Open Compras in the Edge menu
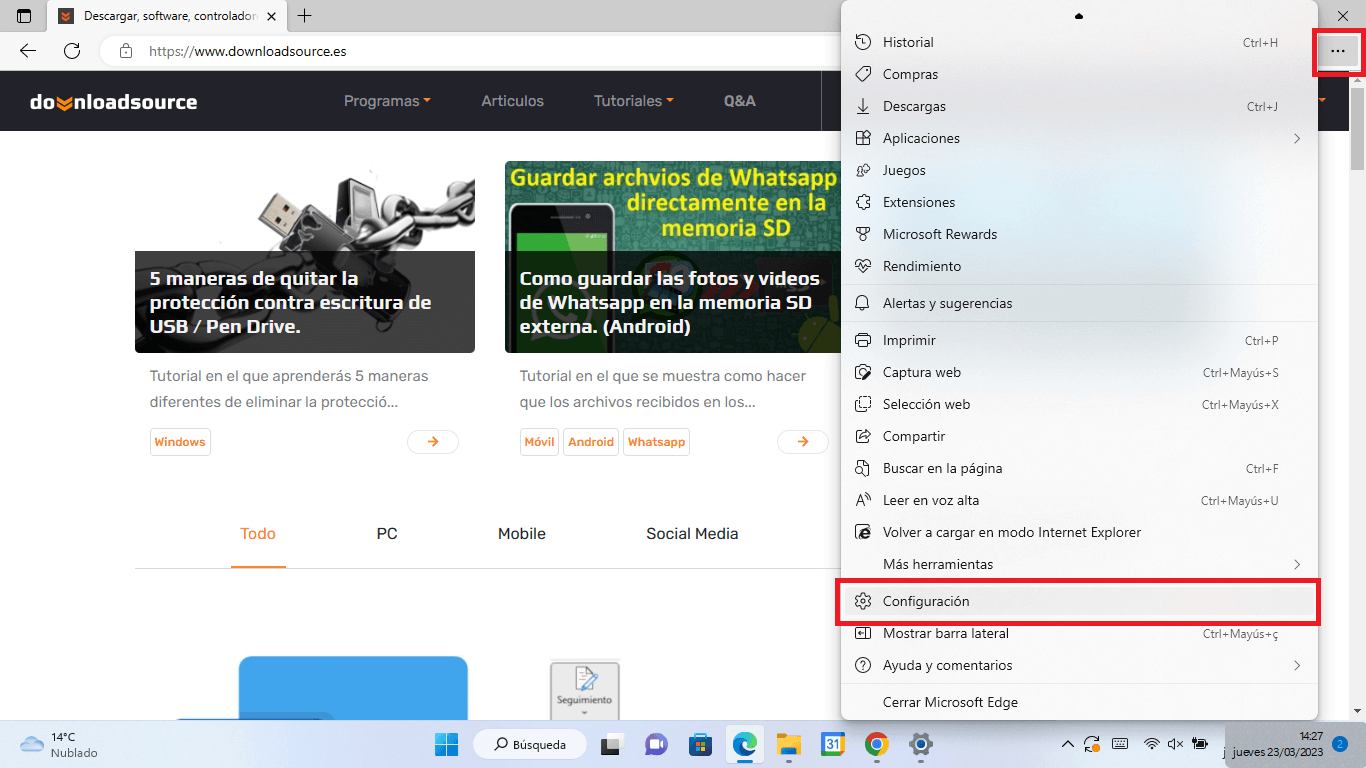1366x768 pixels. click(x=1079, y=74)
